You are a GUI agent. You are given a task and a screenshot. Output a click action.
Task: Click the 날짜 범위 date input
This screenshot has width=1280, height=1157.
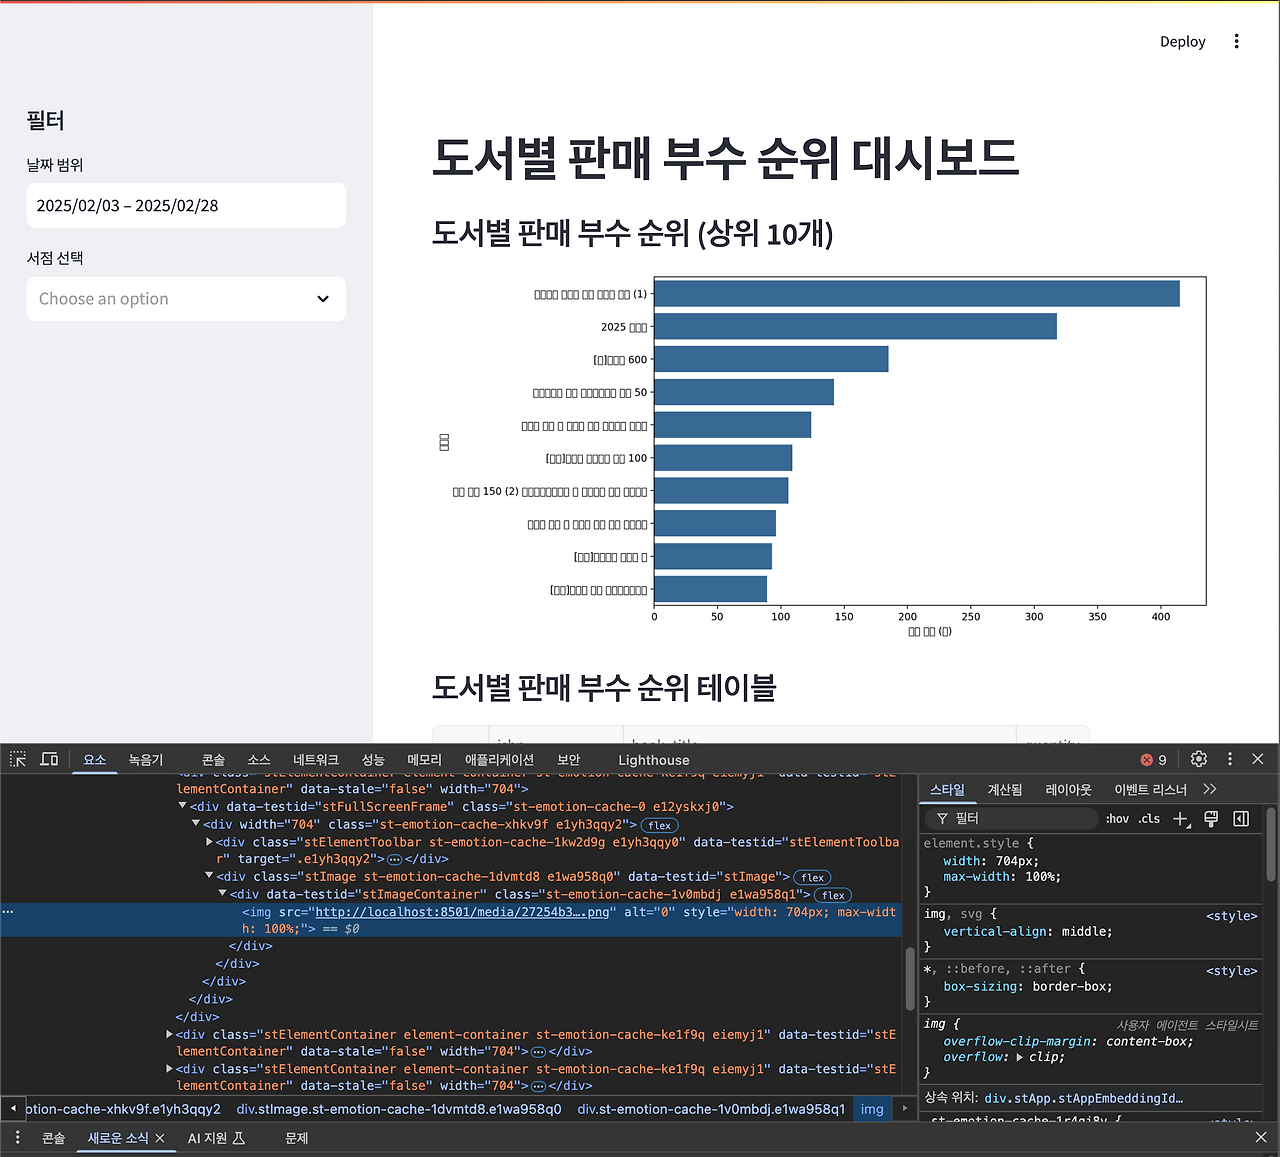(x=186, y=205)
